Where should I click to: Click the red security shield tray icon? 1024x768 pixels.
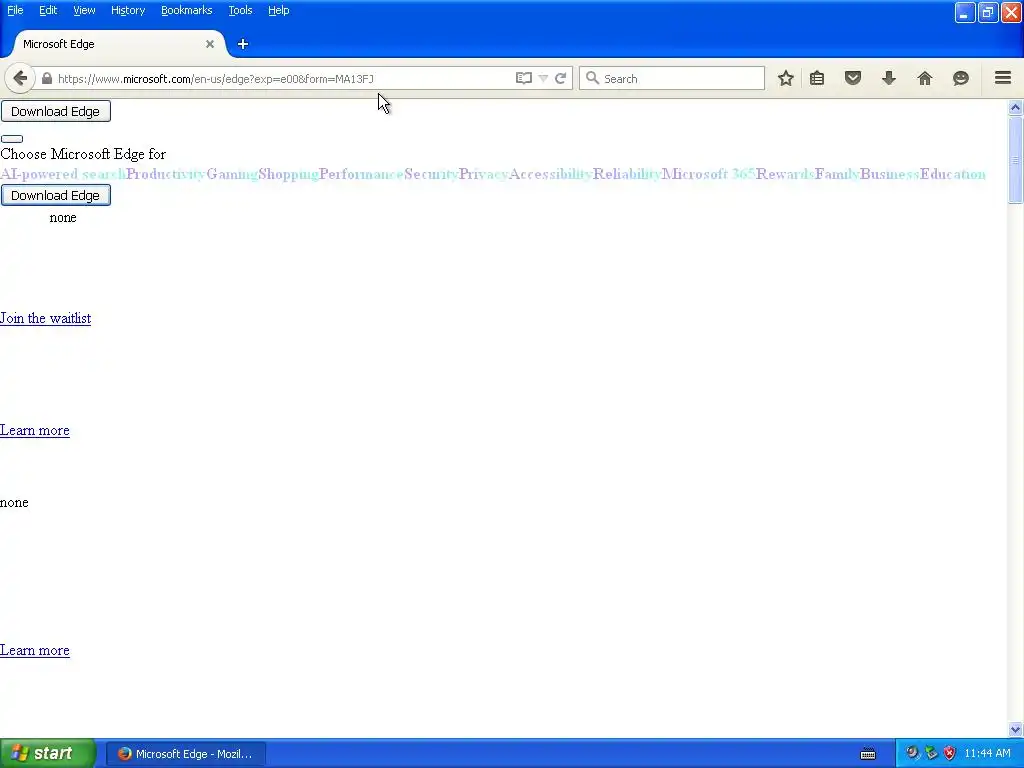click(950, 754)
